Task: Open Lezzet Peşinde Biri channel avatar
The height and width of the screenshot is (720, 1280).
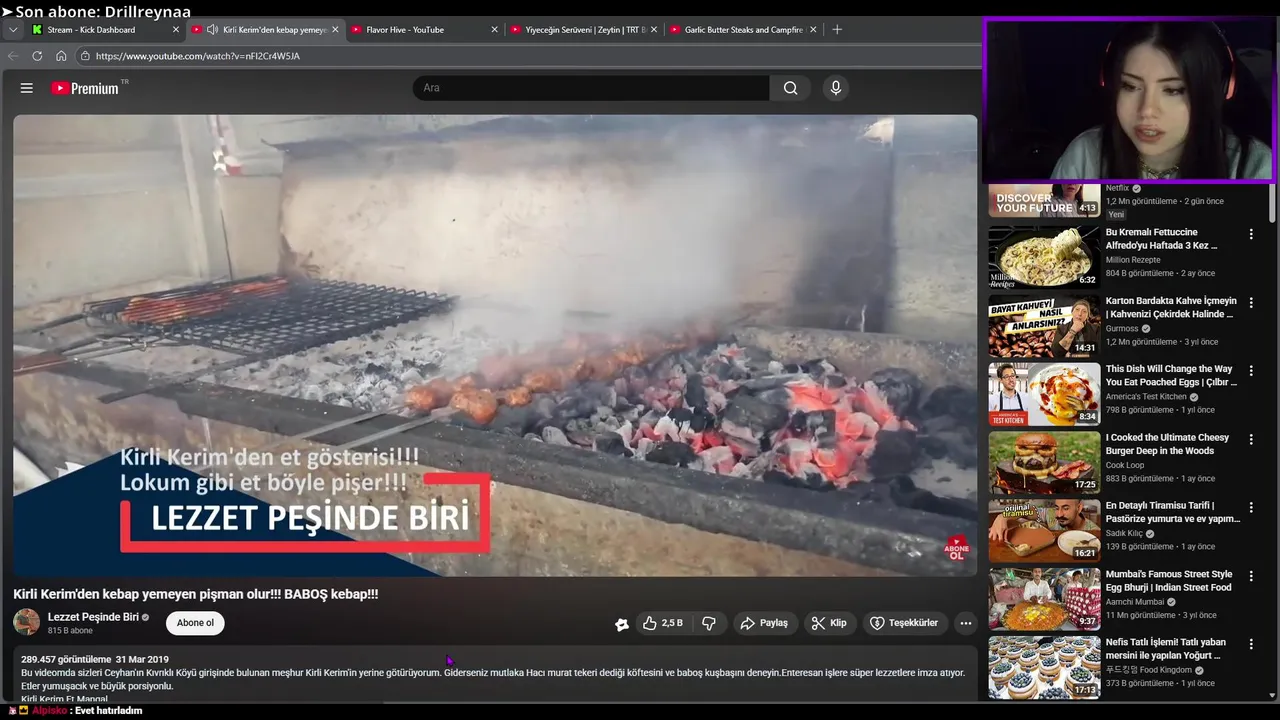Action: [27, 622]
